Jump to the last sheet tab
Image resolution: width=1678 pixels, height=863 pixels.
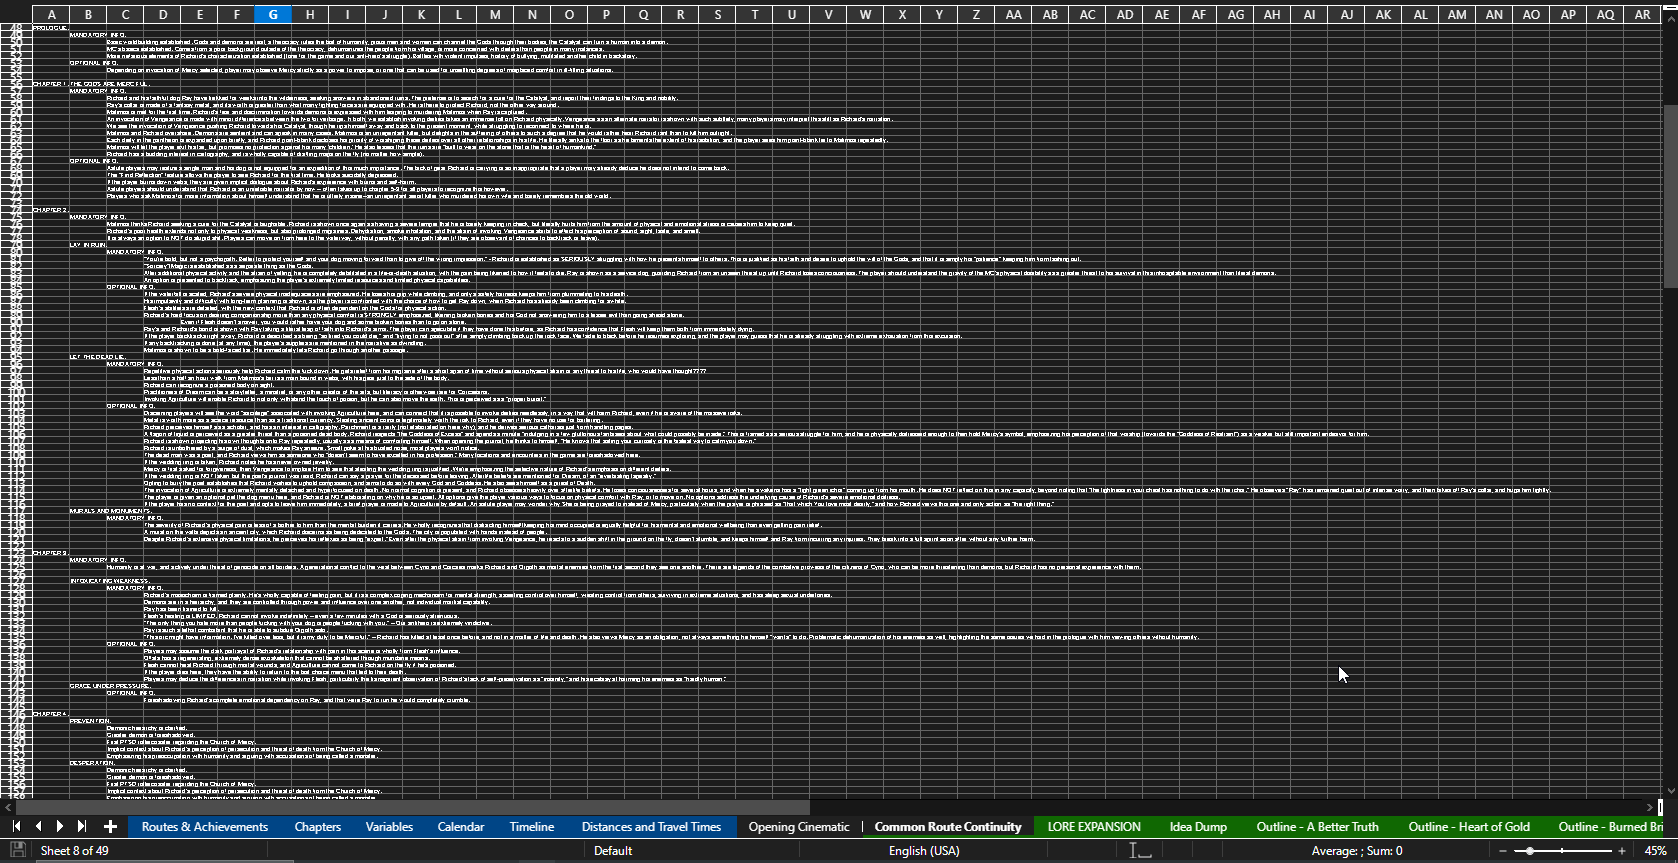82,826
